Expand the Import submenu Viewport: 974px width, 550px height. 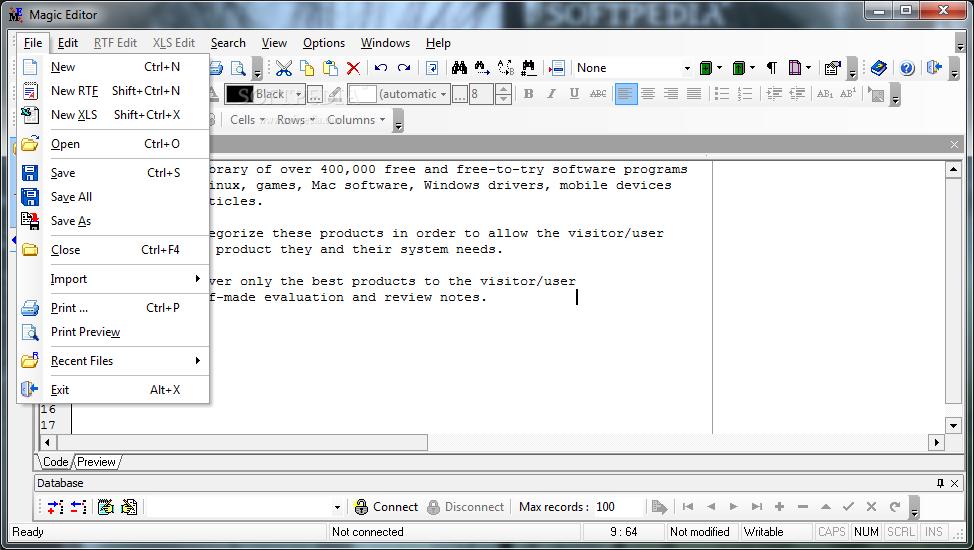click(114, 279)
